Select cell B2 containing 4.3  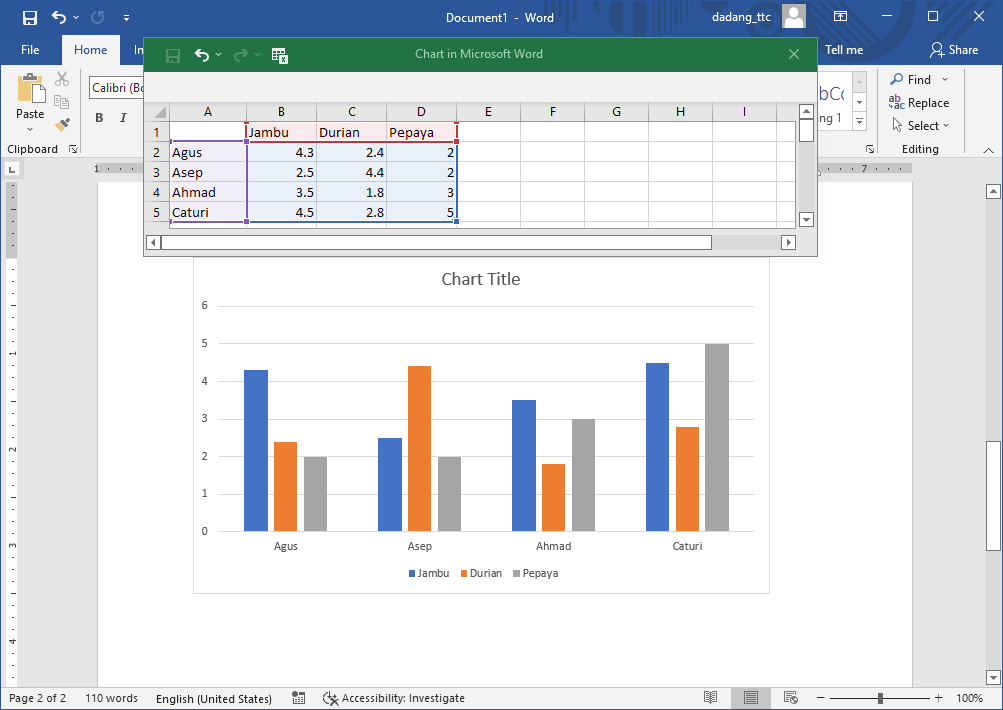coord(281,152)
